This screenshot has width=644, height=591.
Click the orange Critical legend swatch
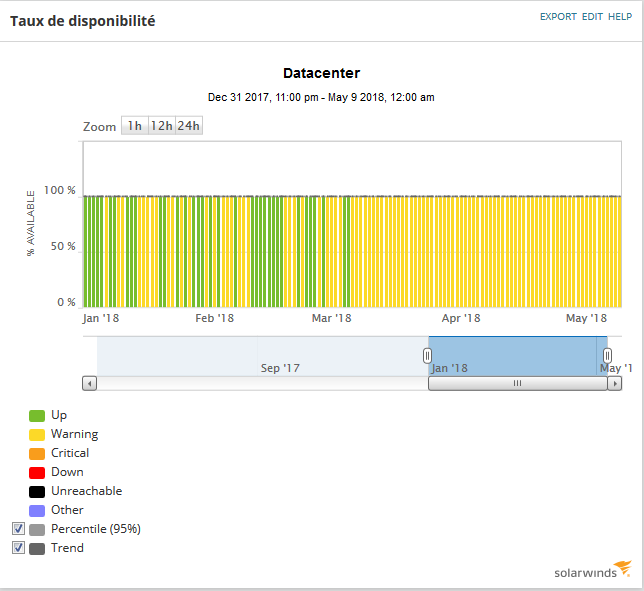coord(37,453)
